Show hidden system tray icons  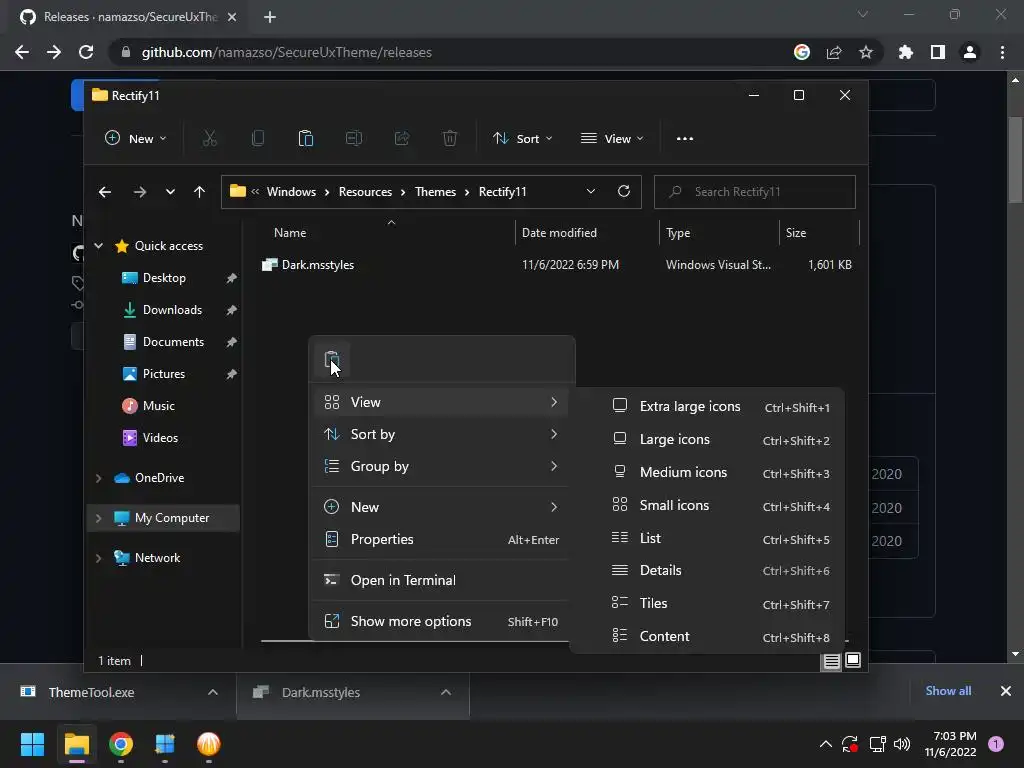(x=825, y=744)
